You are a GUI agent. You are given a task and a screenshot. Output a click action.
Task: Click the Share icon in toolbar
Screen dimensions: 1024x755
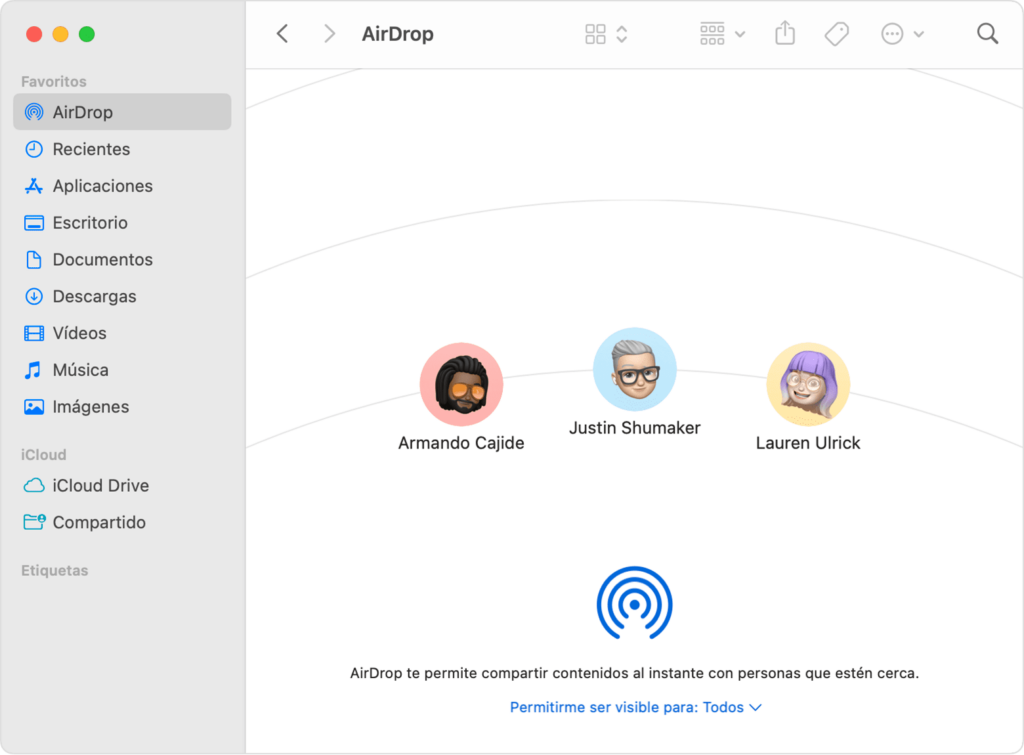[785, 34]
